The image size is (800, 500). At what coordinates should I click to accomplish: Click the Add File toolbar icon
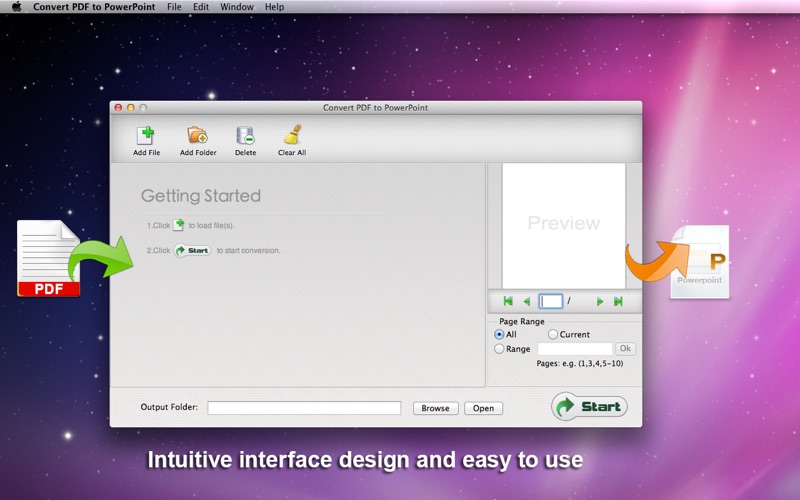[146, 136]
